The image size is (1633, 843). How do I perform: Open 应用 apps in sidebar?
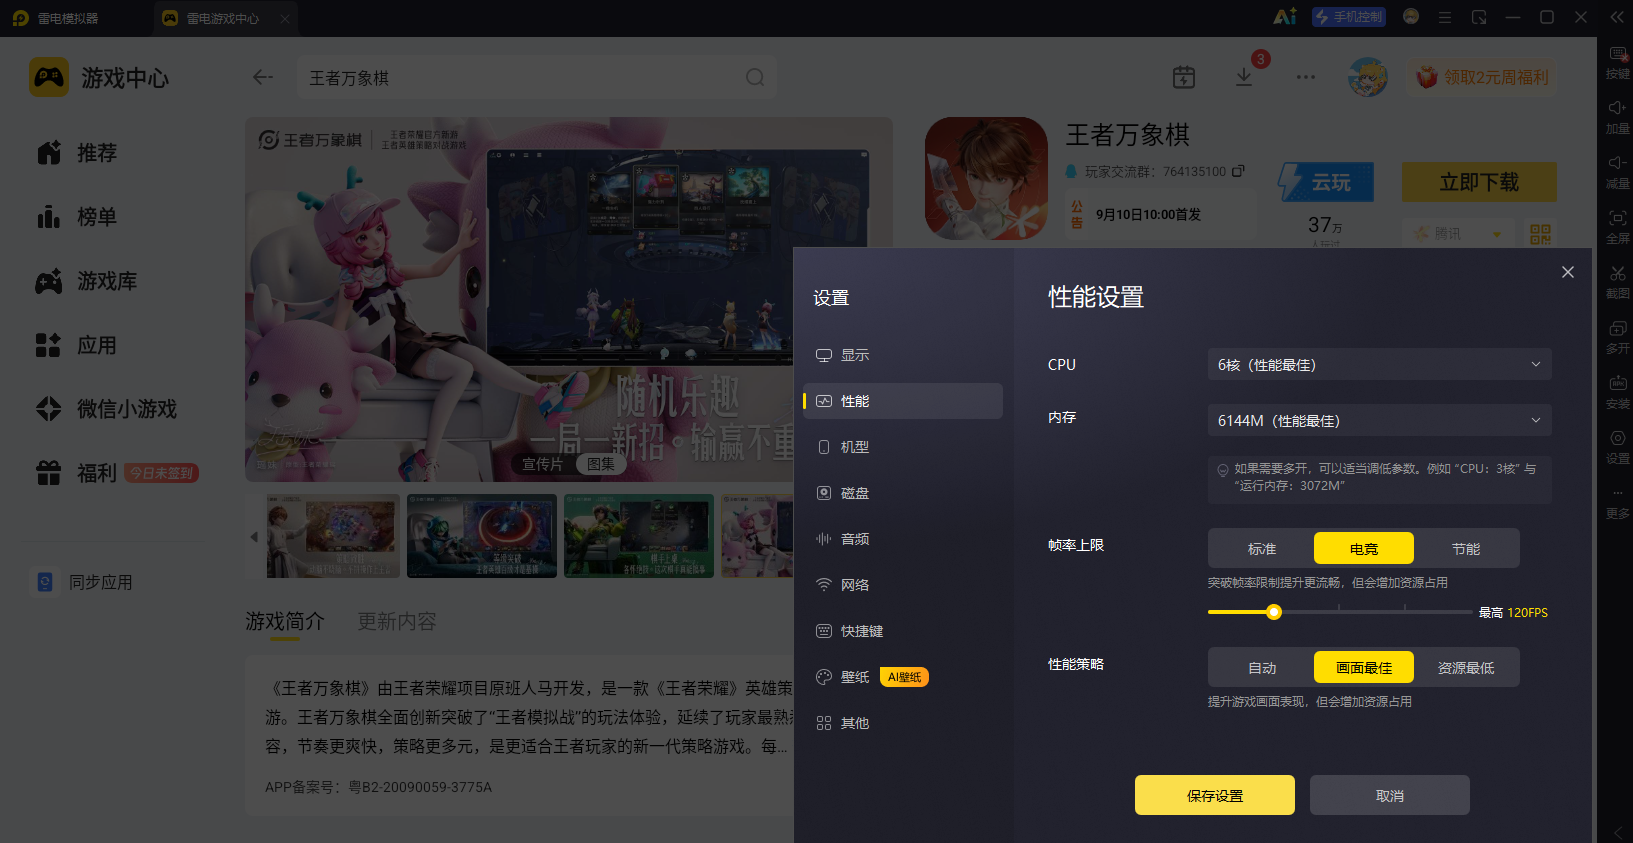(x=78, y=345)
